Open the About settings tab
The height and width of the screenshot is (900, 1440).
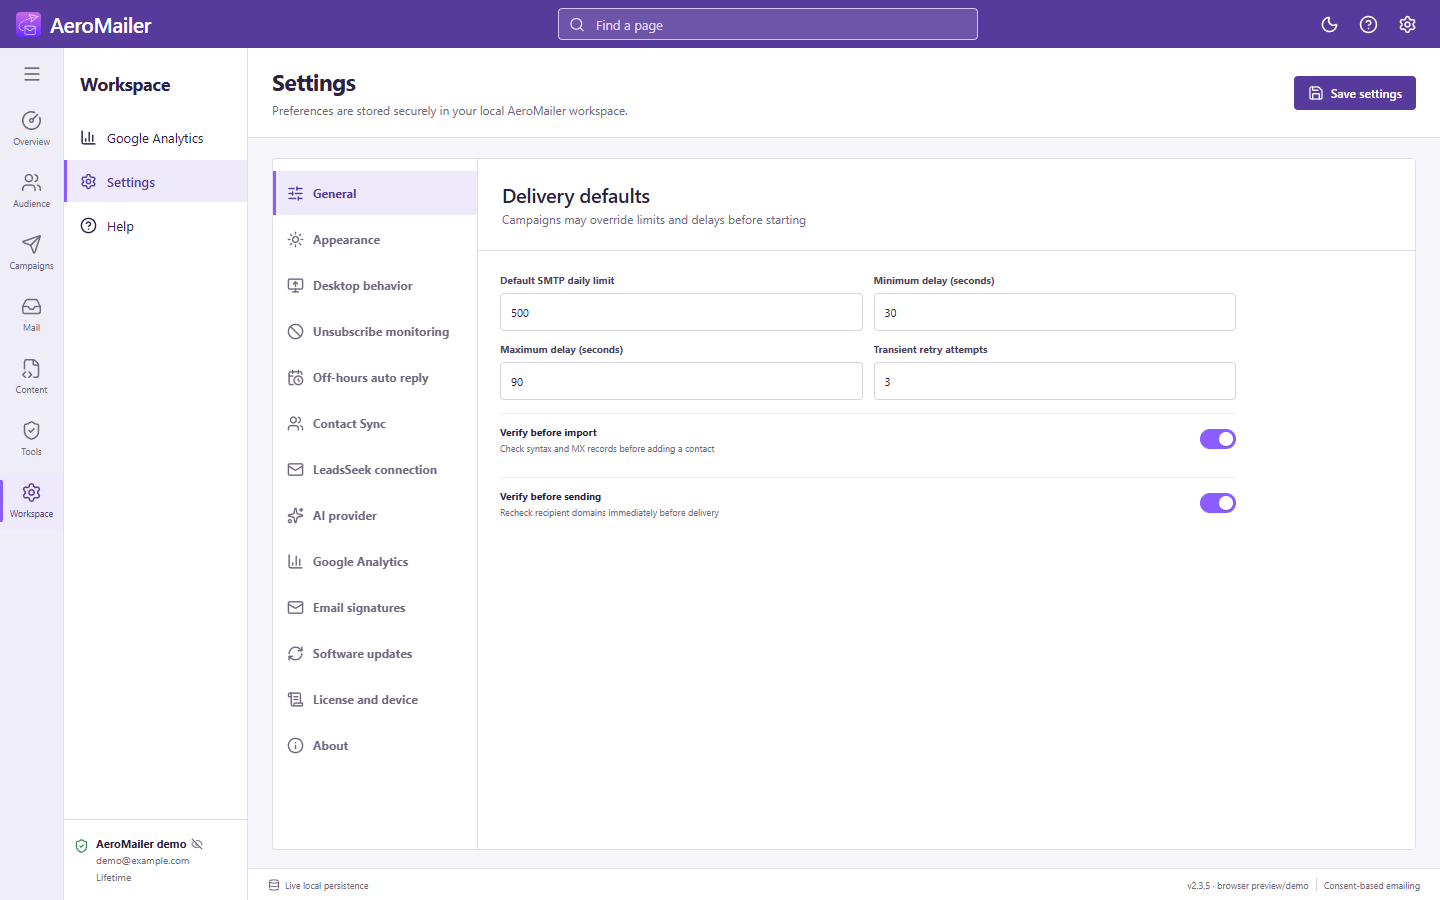375,745
